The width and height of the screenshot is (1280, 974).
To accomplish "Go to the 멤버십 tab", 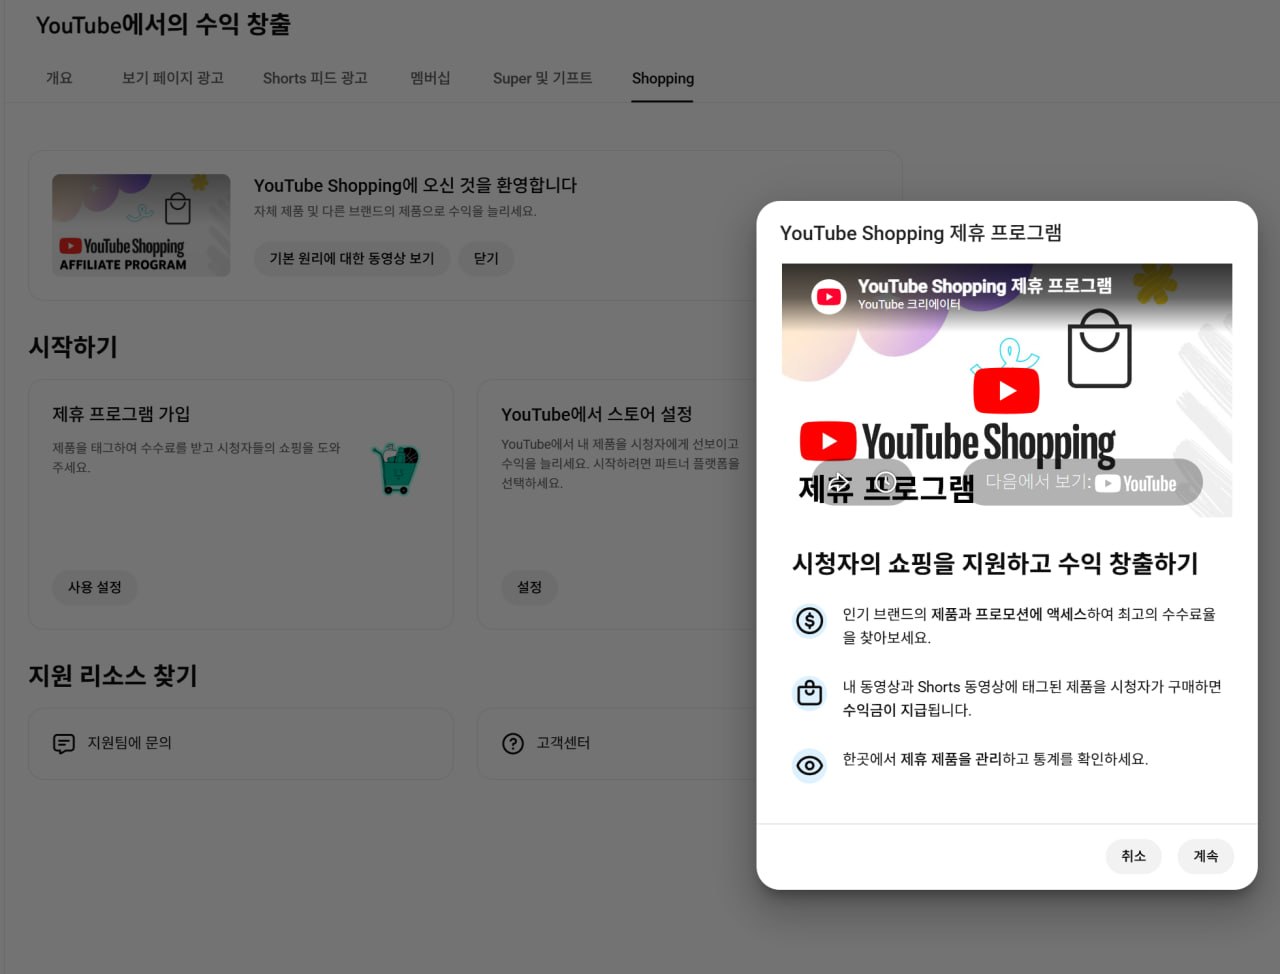I will (430, 78).
